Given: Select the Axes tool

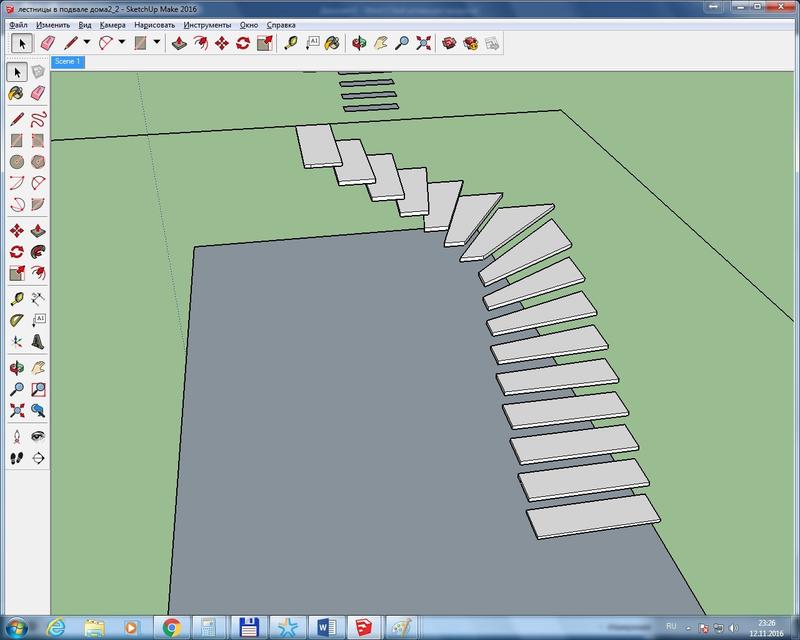Looking at the screenshot, I should pos(17,342).
